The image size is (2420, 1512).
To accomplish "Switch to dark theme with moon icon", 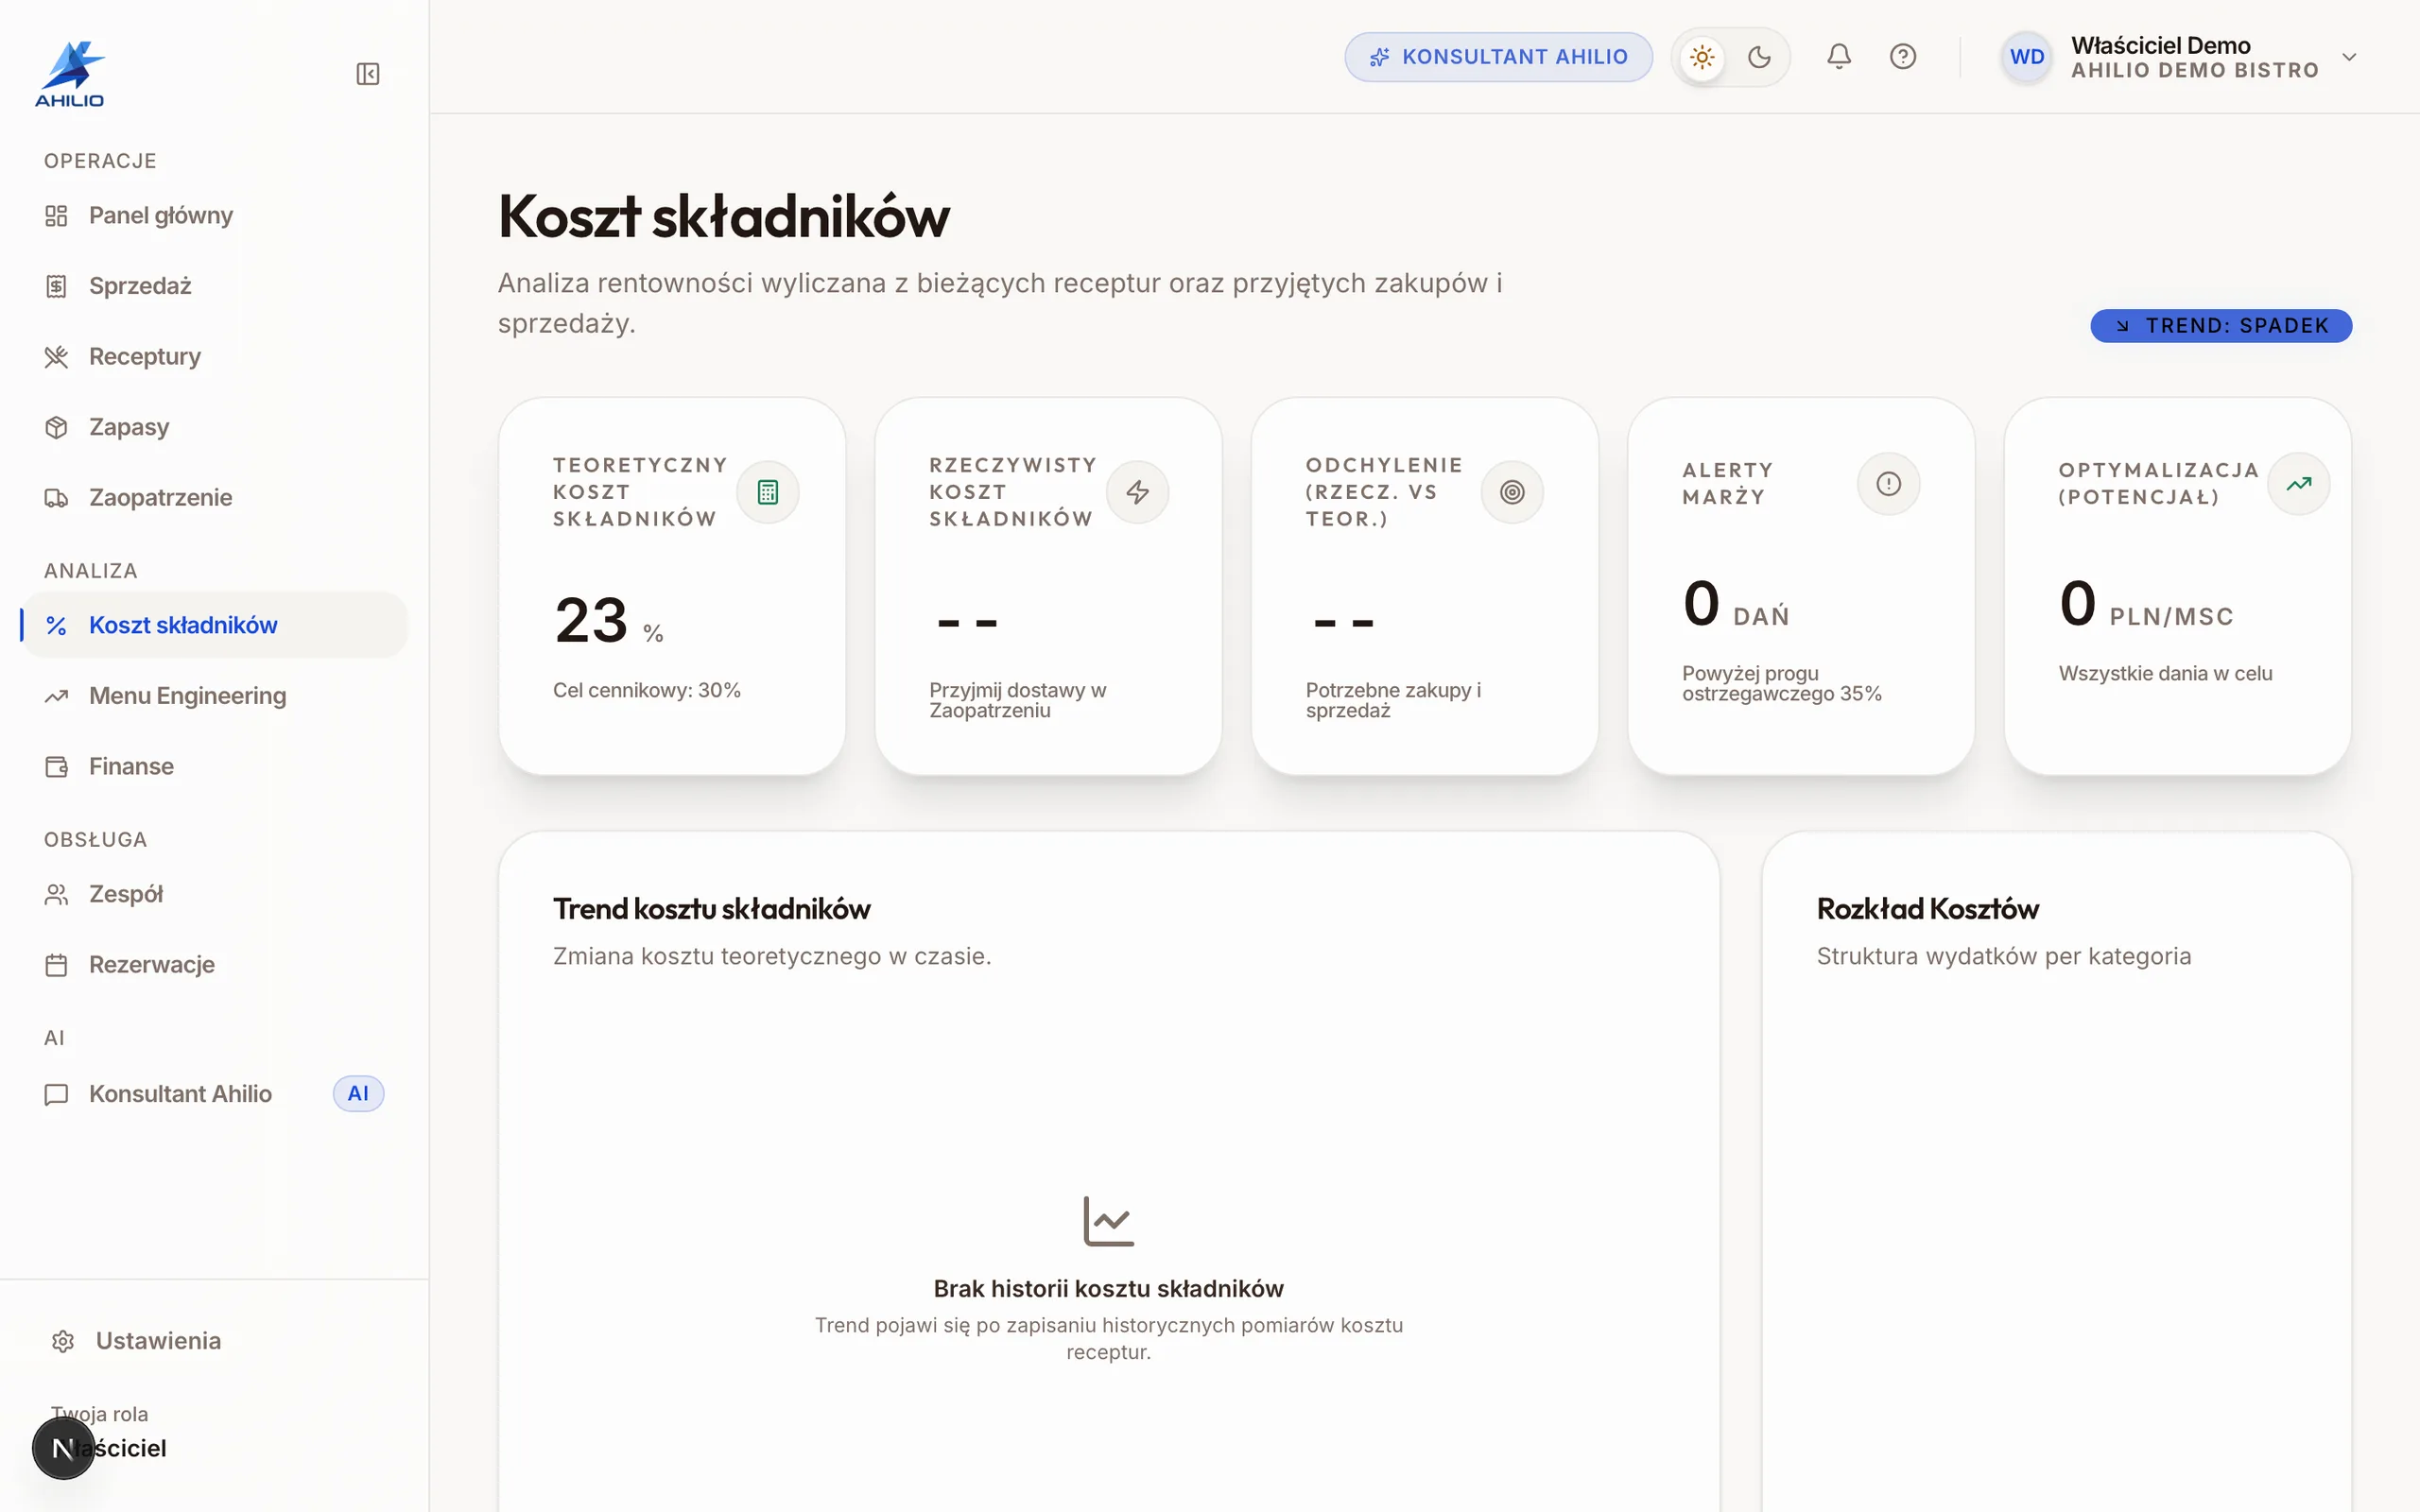I will (x=1759, y=57).
